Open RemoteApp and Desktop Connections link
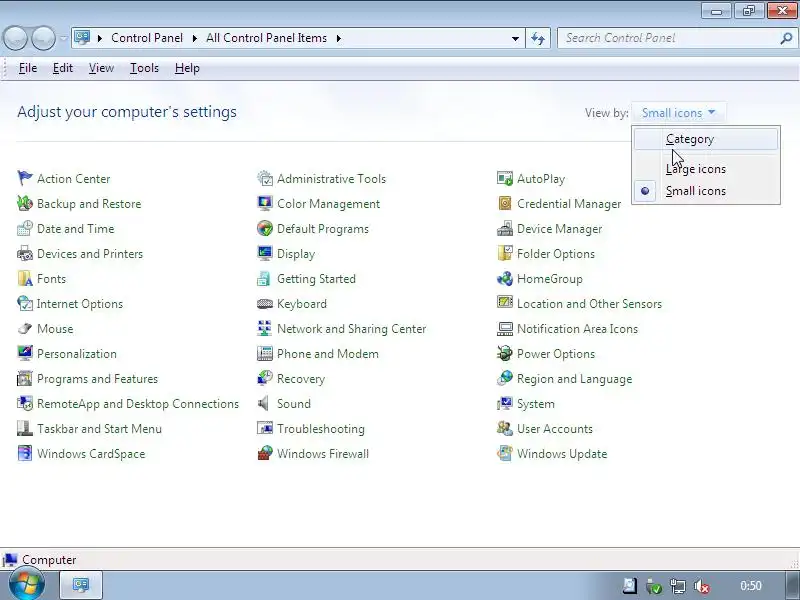 [x=138, y=404]
